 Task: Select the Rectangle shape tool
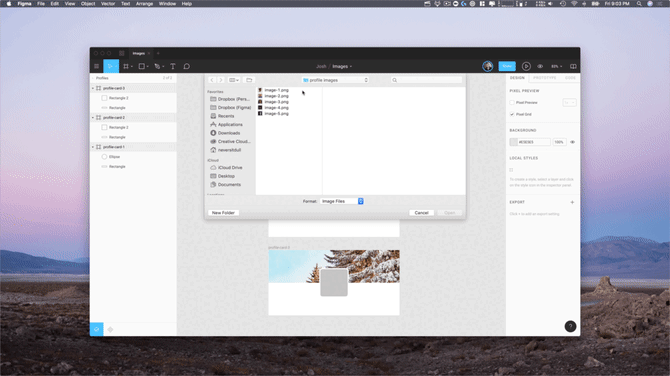142,66
